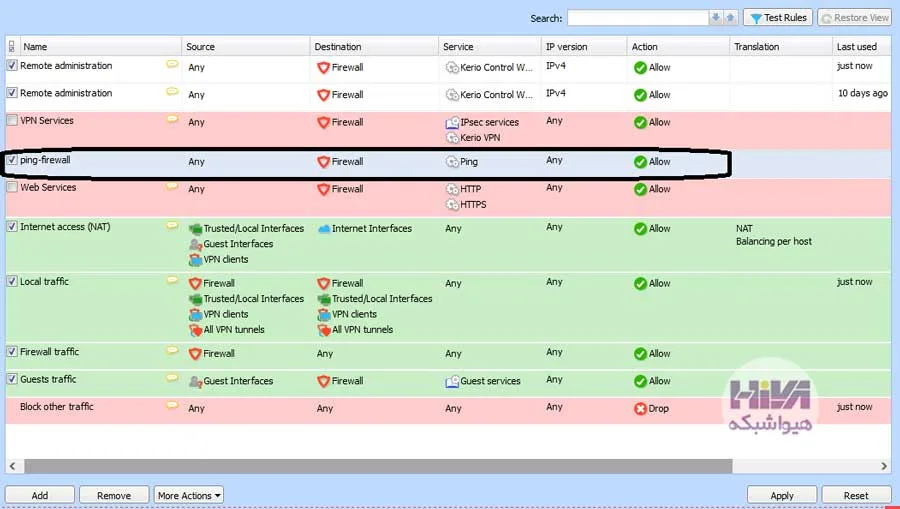Viewport: 900px width, 509px height.
Task: Click the IPsec services group icon
Action: point(452,122)
